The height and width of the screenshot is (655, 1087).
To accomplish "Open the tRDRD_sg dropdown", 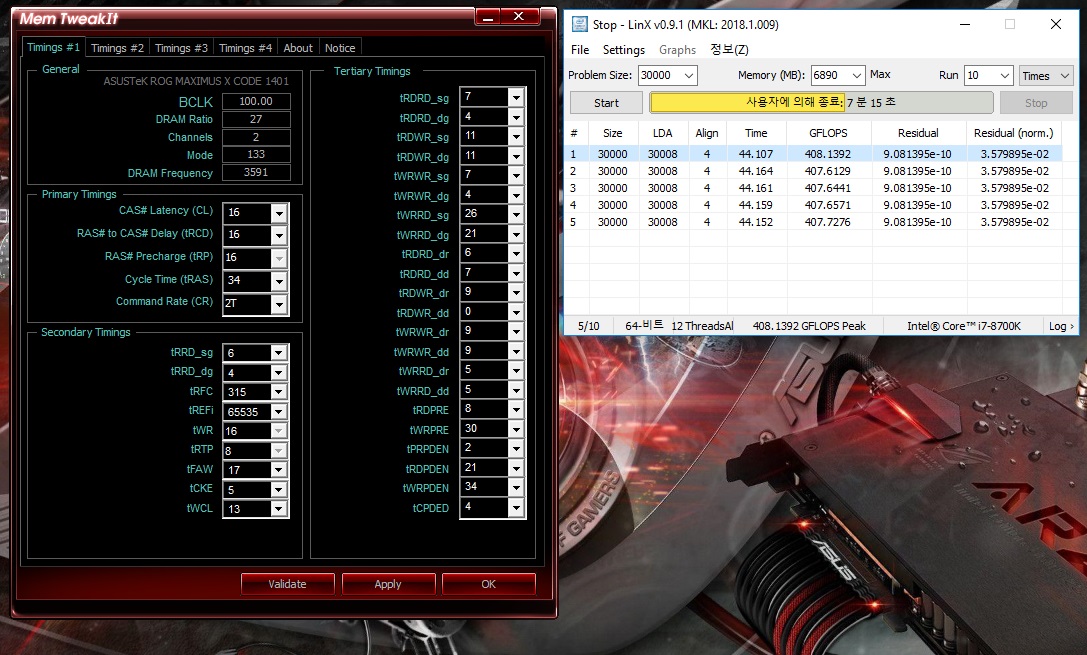I will coord(516,98).
